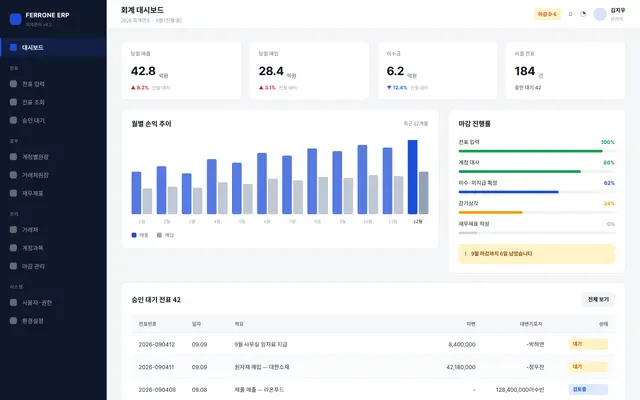Viewport: 640px width, 400px height.
Task: Click the amount 8,400,000
Action: tap(462, 344)
